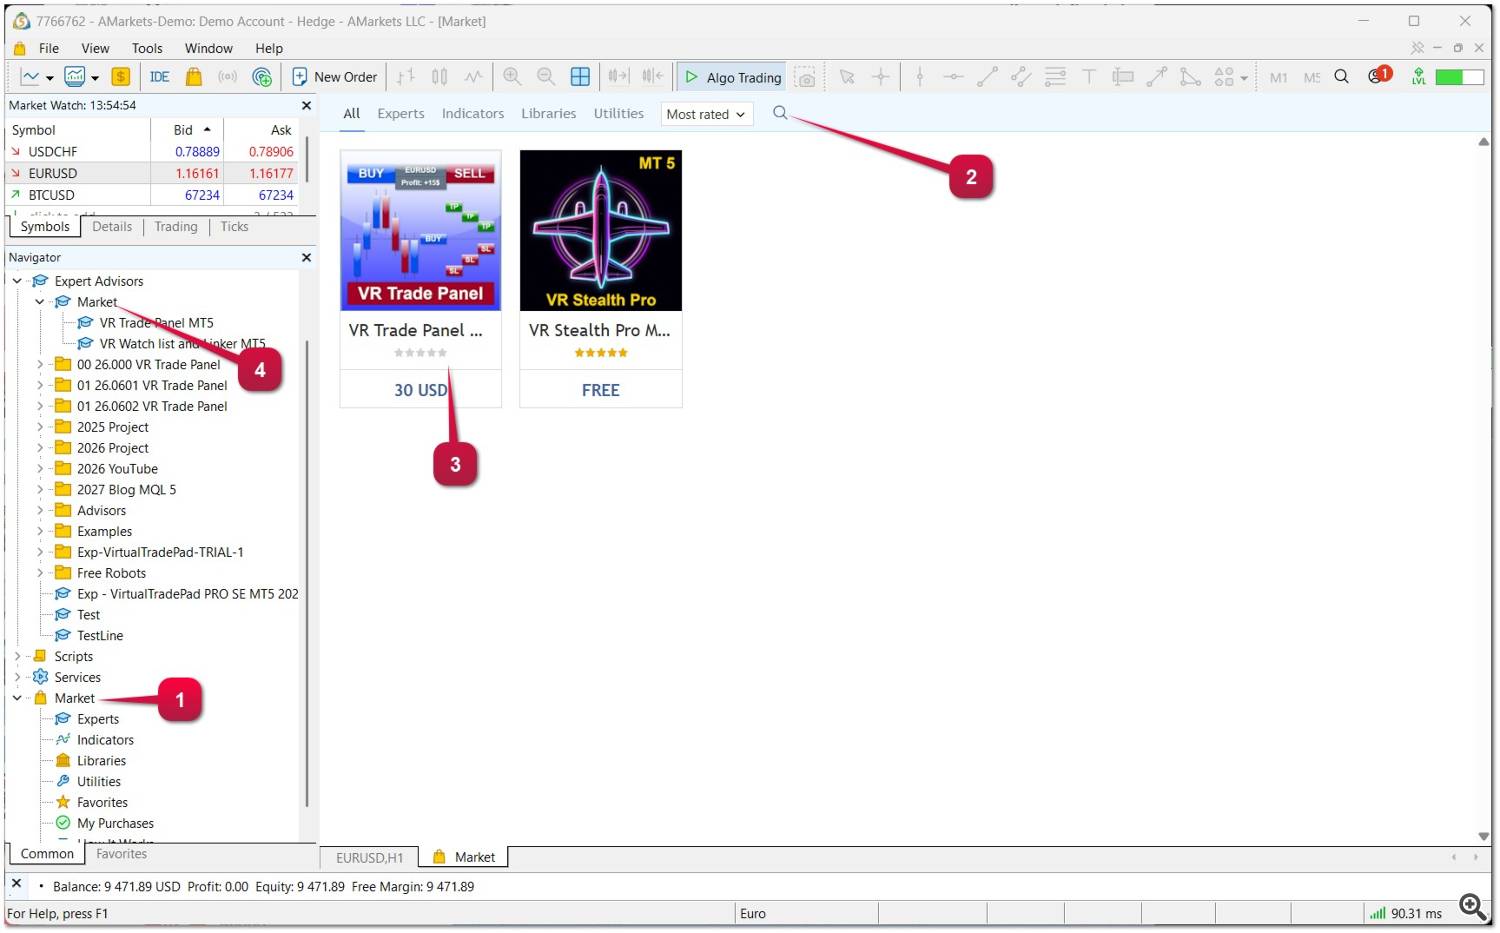
Task: Click the zoom out magnifier icon
Action: click(x=546, y=77)
